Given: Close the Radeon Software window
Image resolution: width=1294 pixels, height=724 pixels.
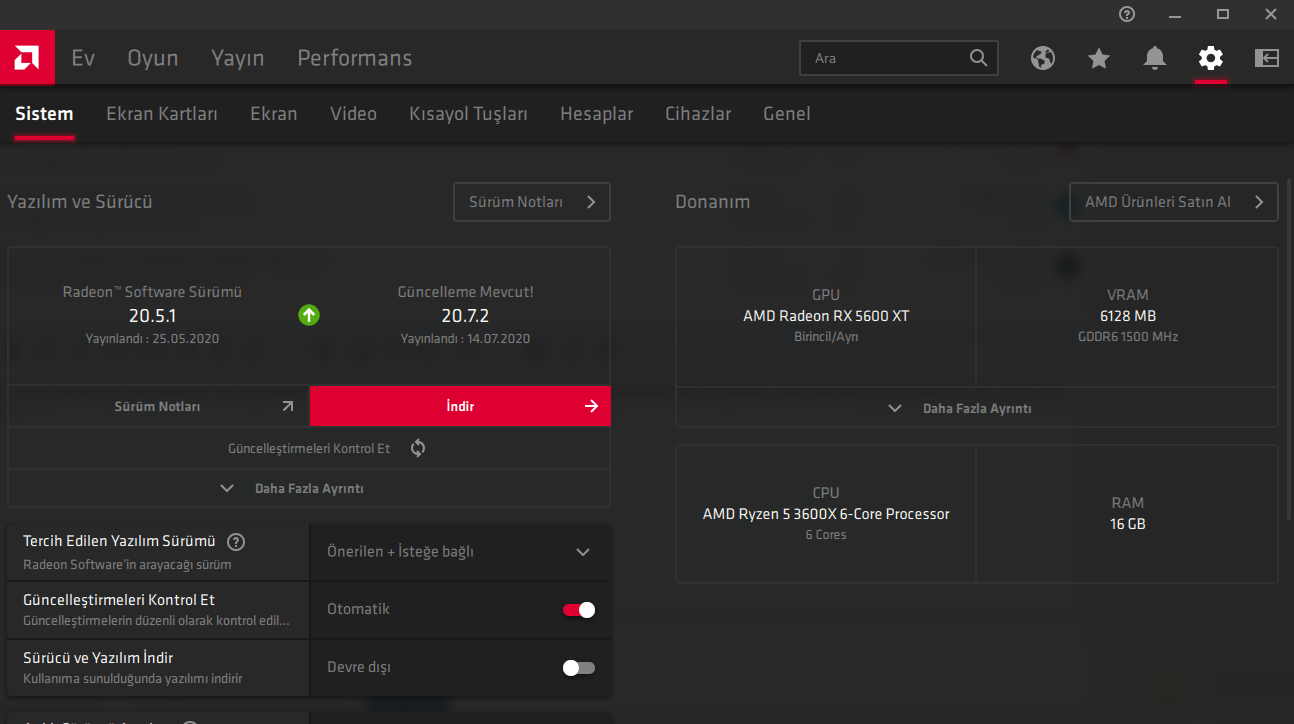Looking at the screenshot, I should [1271, 14].
